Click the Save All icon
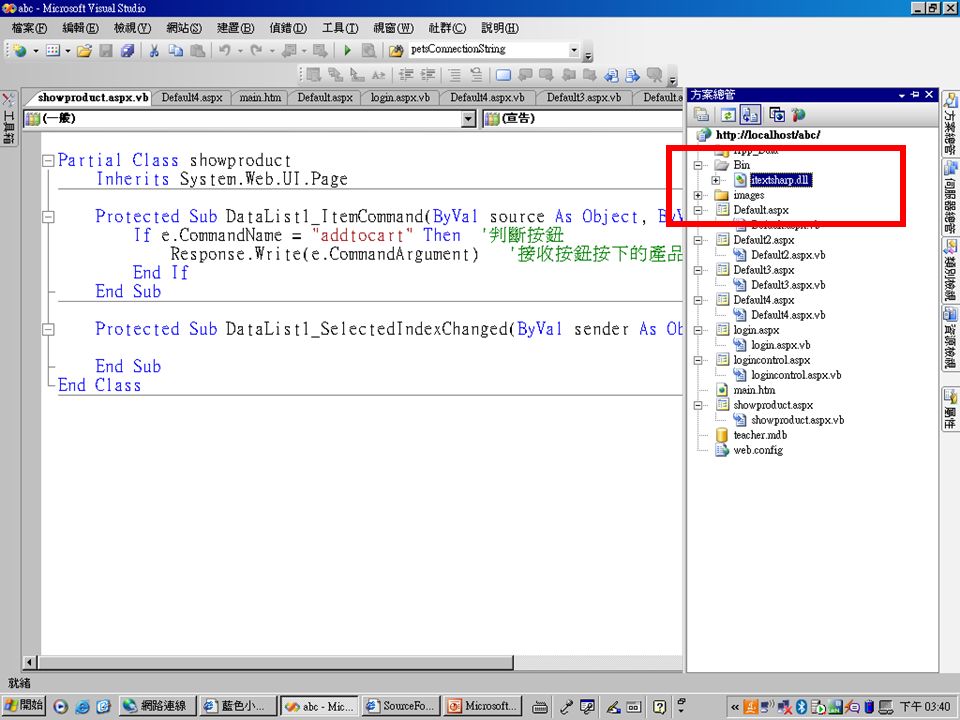960x720 pixels. (127, 51)
